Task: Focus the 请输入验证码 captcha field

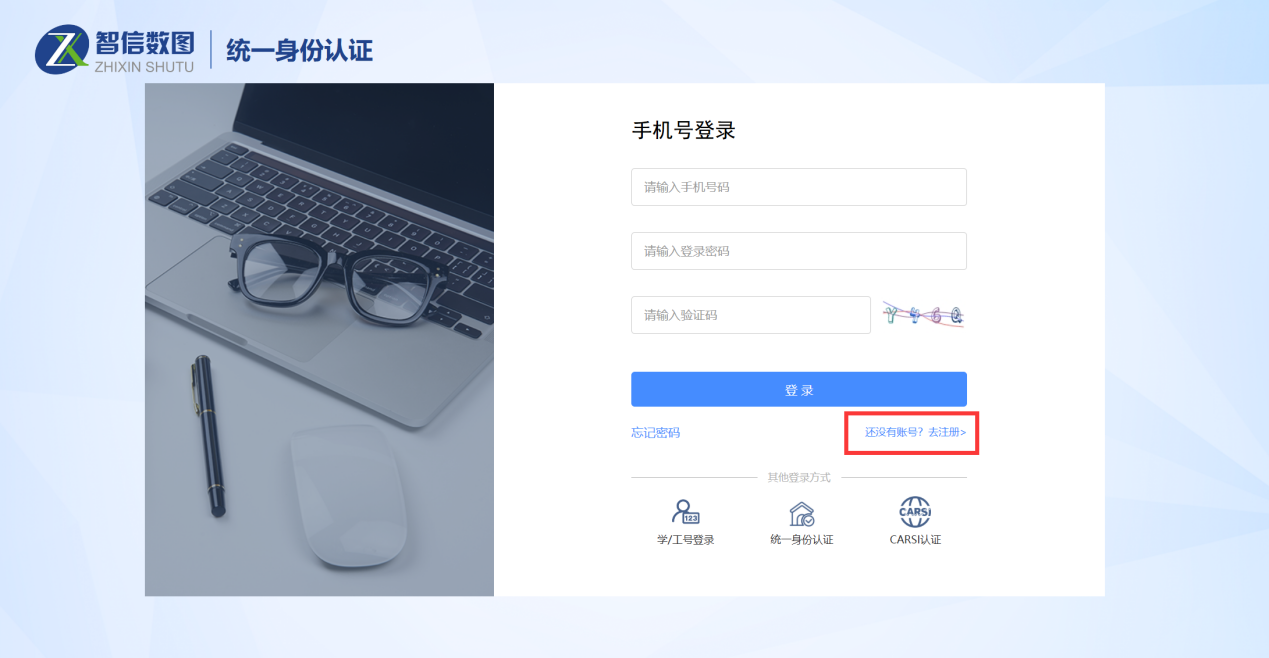Action: (751, 315)
